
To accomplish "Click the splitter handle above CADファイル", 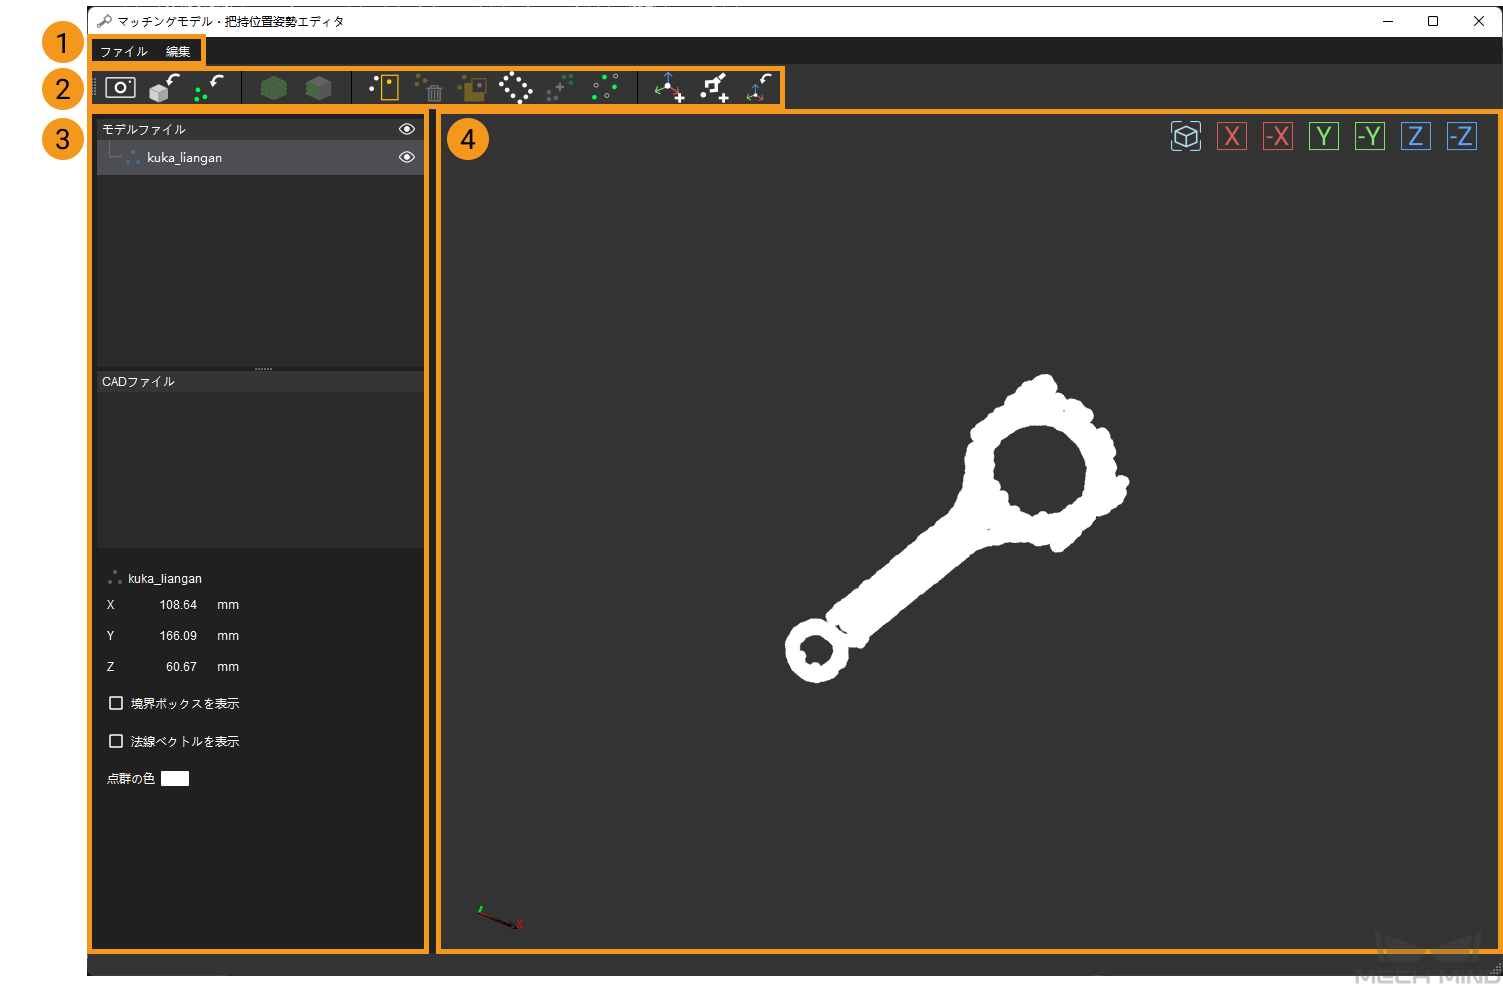I will click(263, 369).
